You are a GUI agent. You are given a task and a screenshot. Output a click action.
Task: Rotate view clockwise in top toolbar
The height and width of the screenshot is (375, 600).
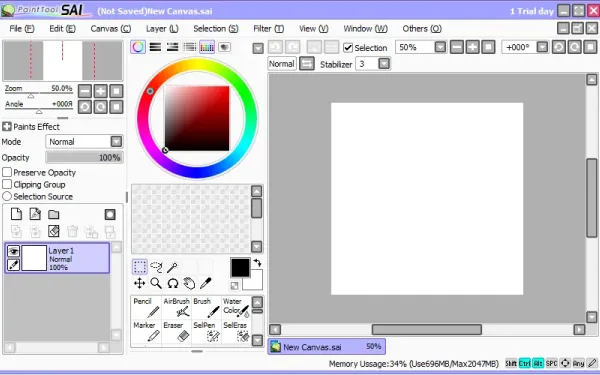574,47
